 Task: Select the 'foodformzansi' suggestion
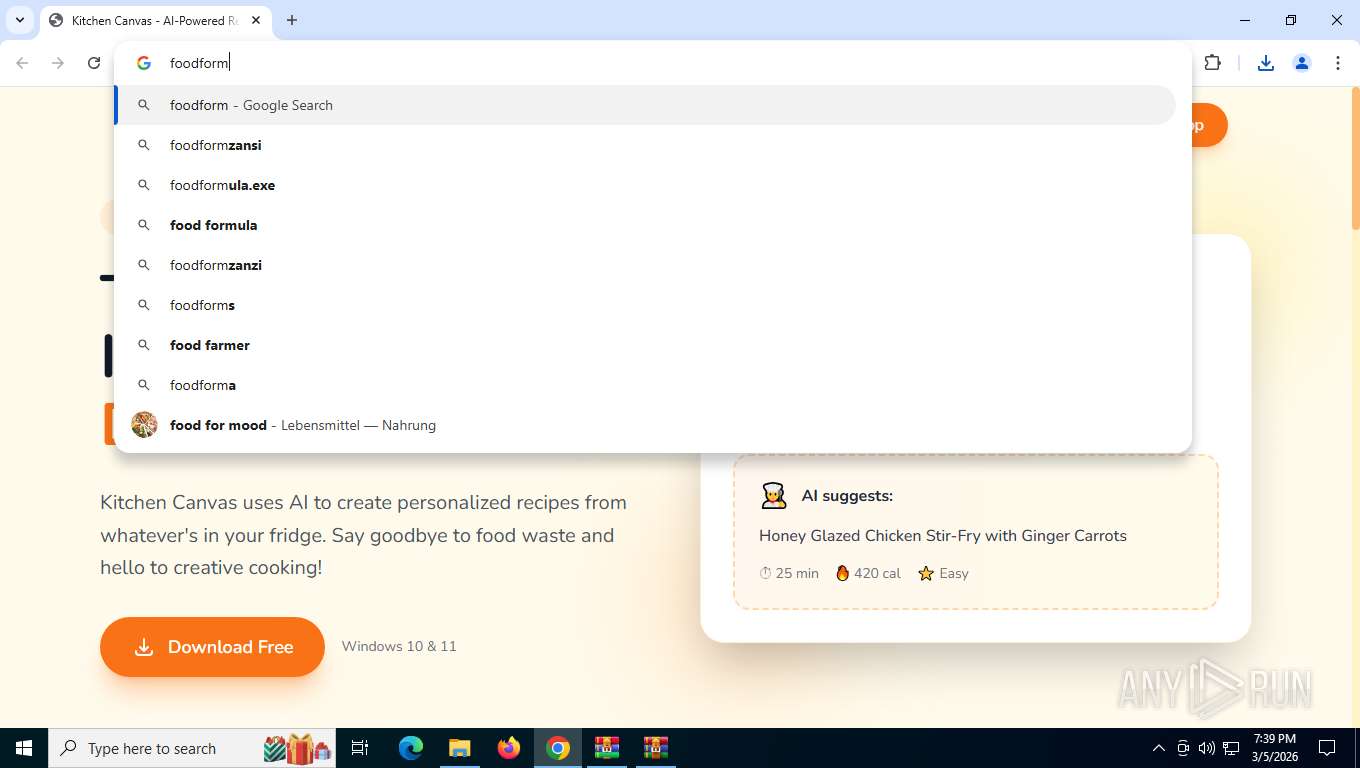point(645,145)
